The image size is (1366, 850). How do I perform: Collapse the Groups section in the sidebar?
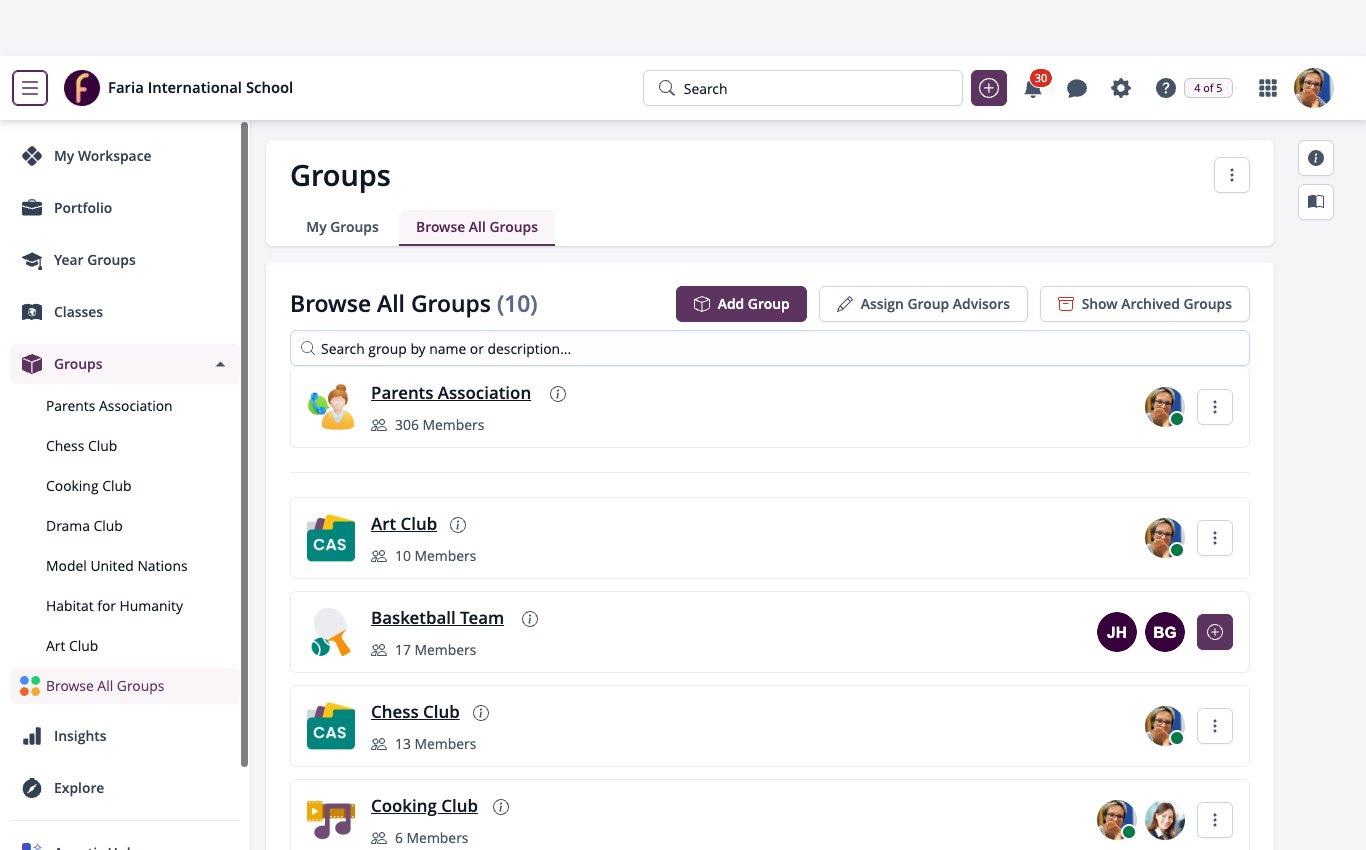tap(220, 364)
